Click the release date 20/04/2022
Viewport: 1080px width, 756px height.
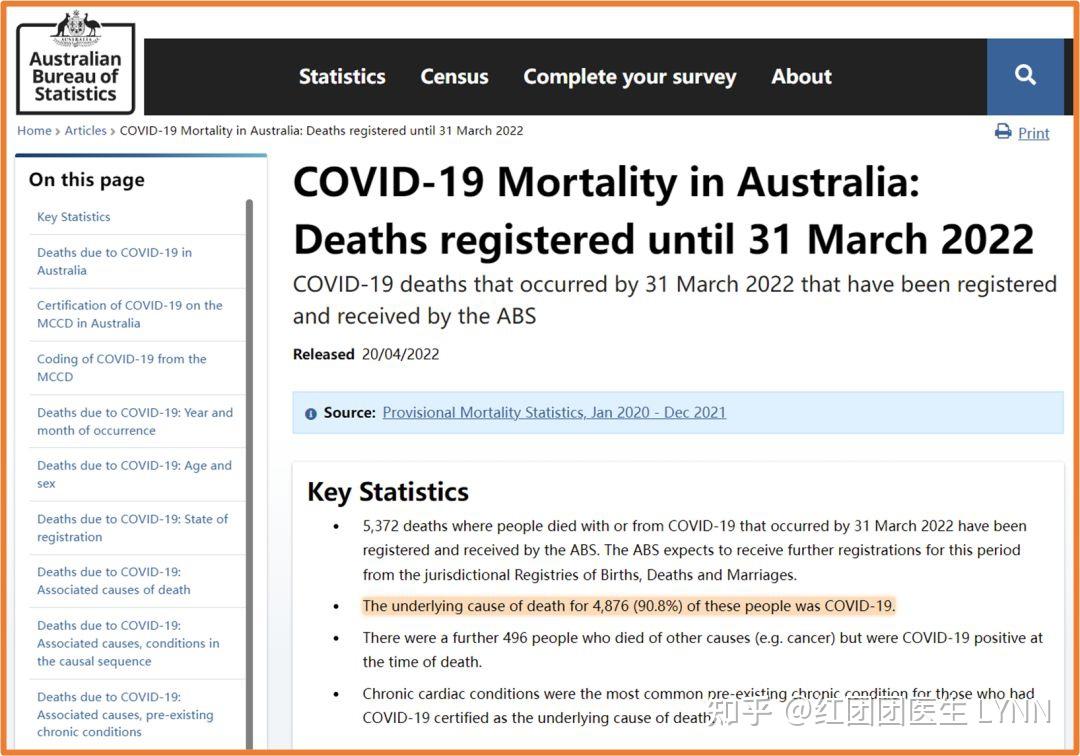400,355
